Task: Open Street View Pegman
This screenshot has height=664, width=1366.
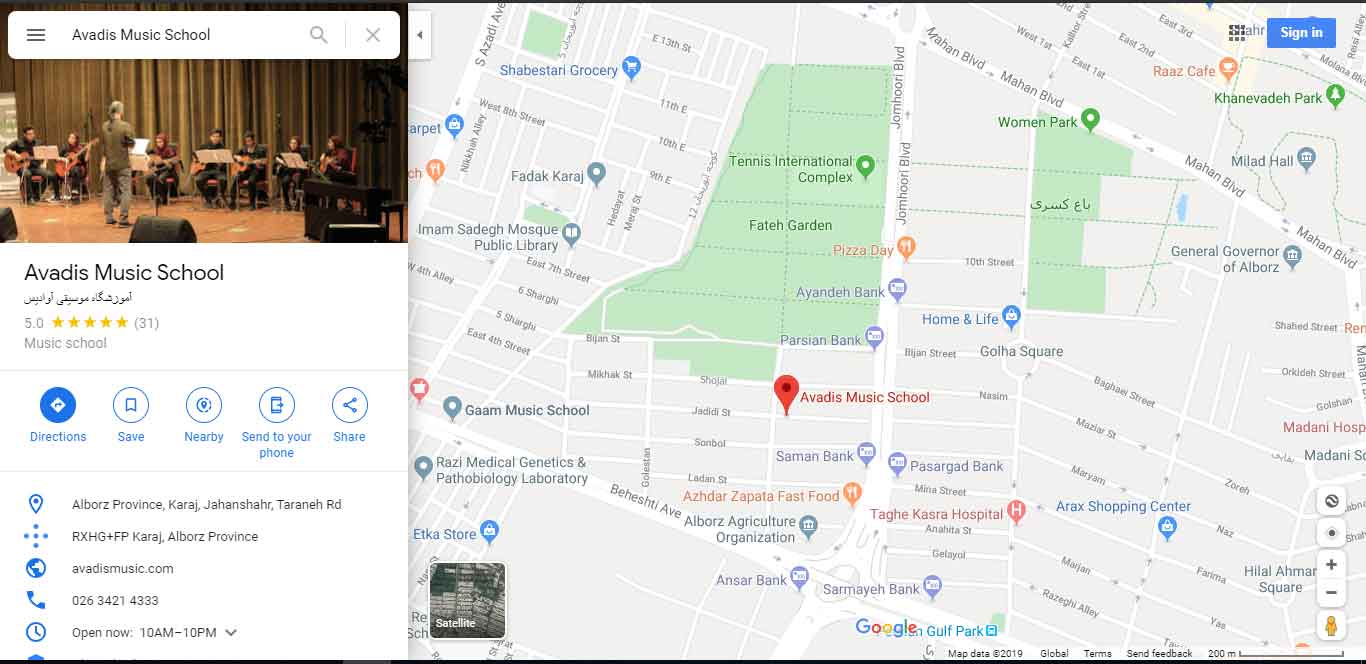Action: pyautogui.click(x=1331, y=626)
